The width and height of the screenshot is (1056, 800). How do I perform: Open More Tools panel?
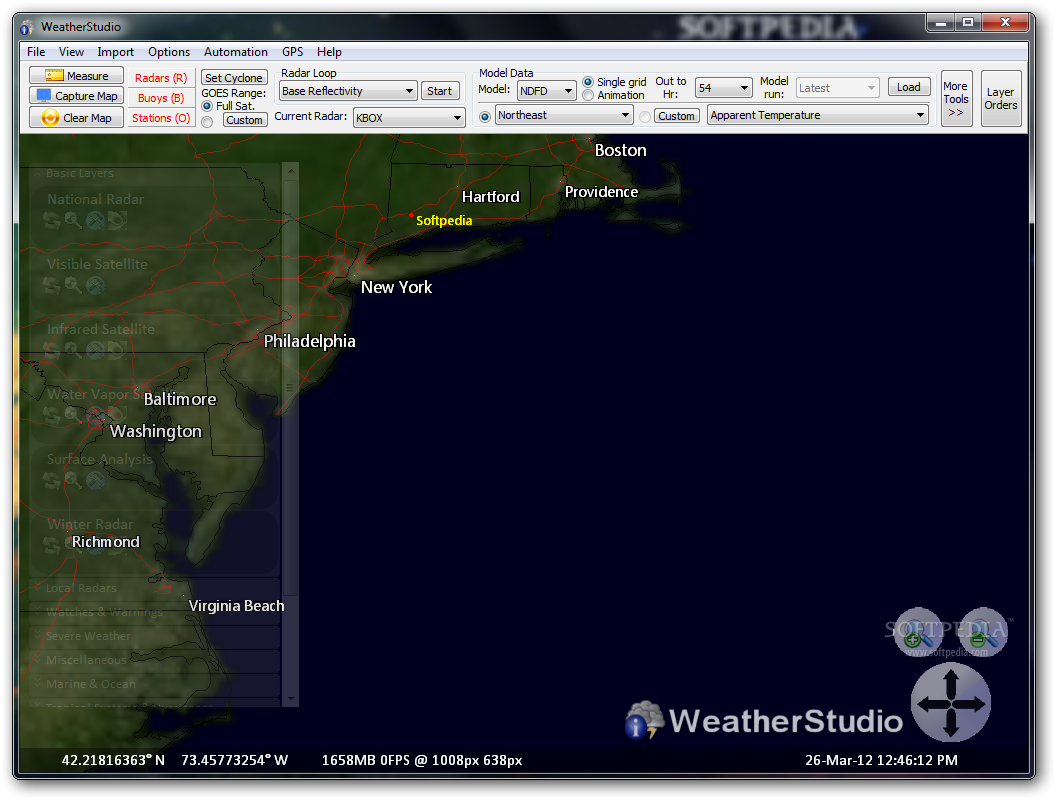point(956,99)
